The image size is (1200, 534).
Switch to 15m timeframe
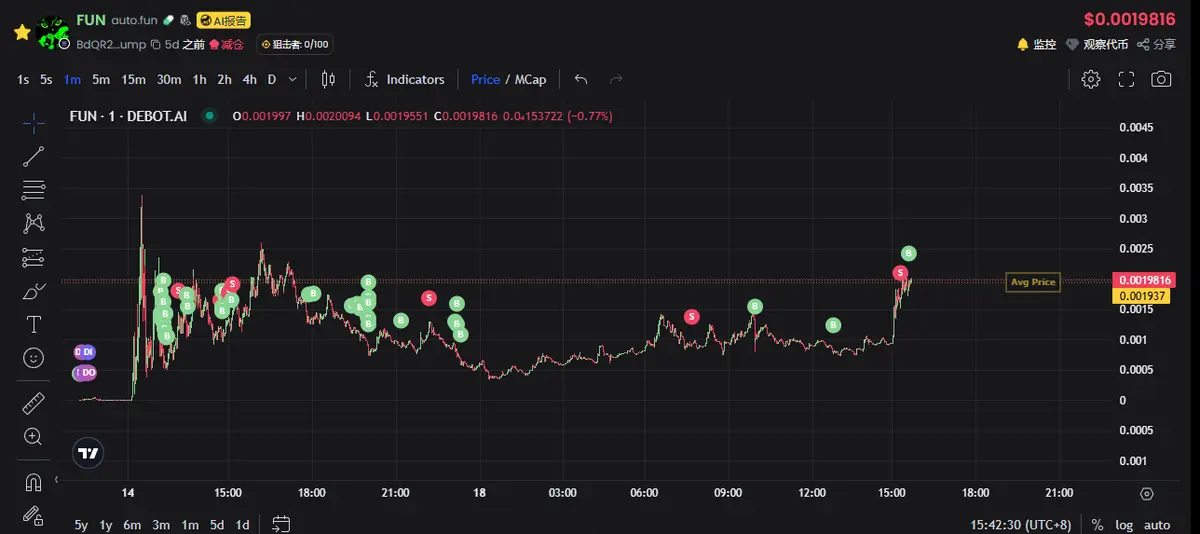pyautogui.click(x=133, y=79)
